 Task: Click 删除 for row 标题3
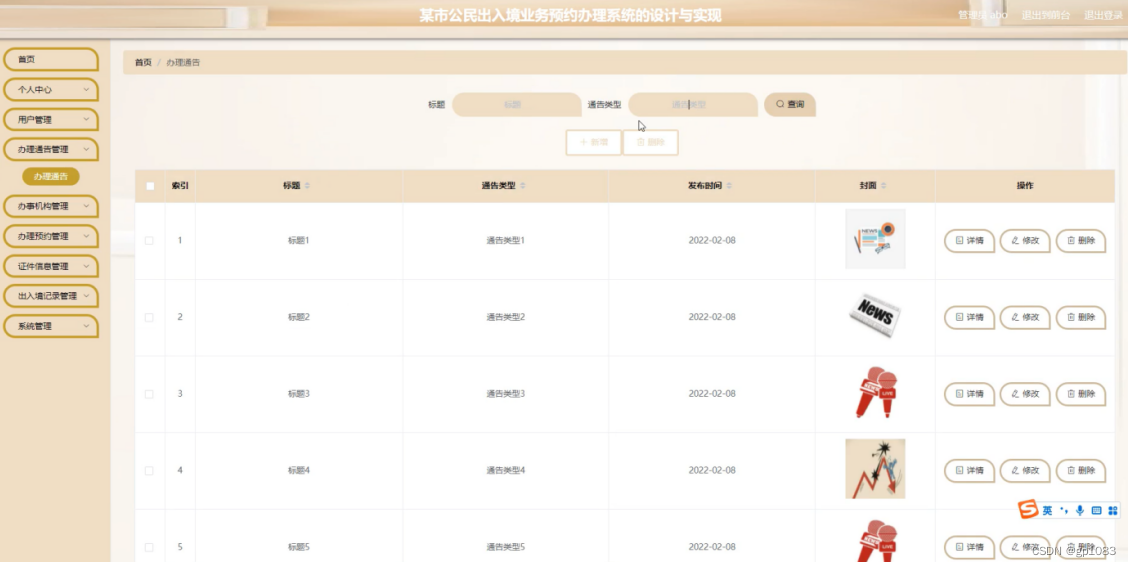point(1081,394)
